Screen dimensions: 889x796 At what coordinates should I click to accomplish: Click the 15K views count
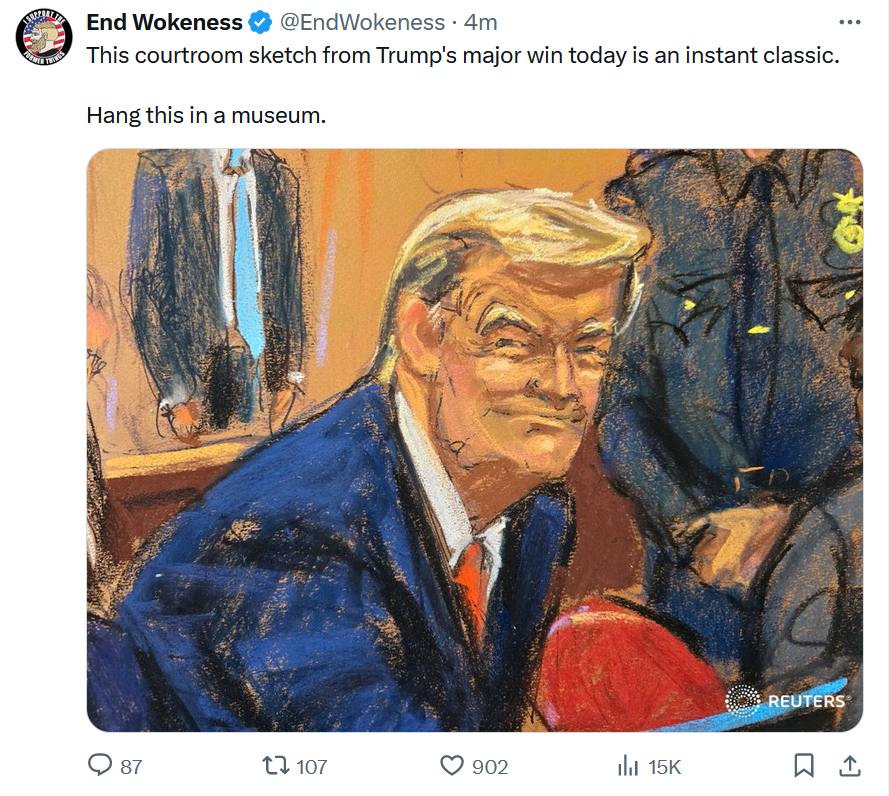[664, 767]
